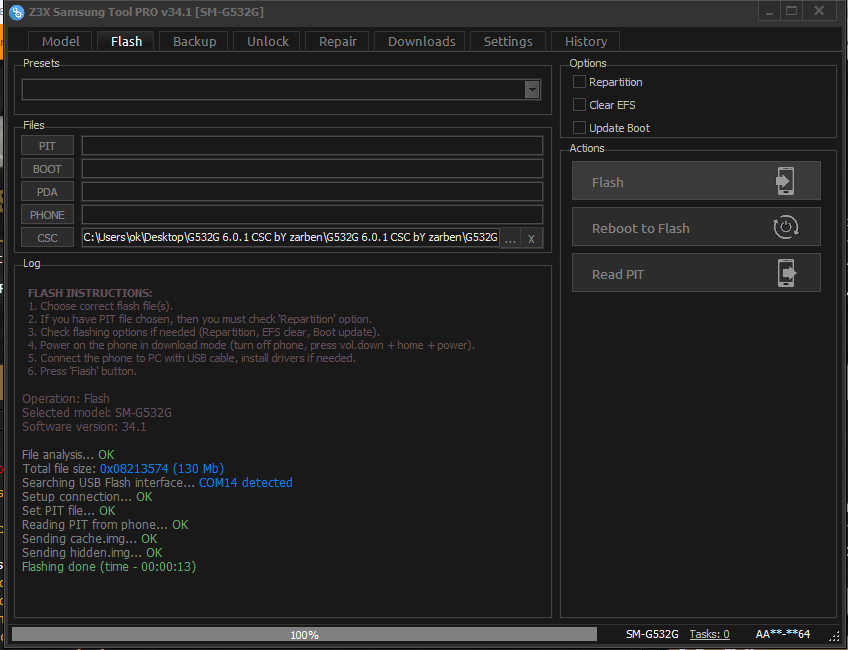Click the phone icon on Flash button
The height and width of the screenshot is (650, 848).
click(785, 181)
